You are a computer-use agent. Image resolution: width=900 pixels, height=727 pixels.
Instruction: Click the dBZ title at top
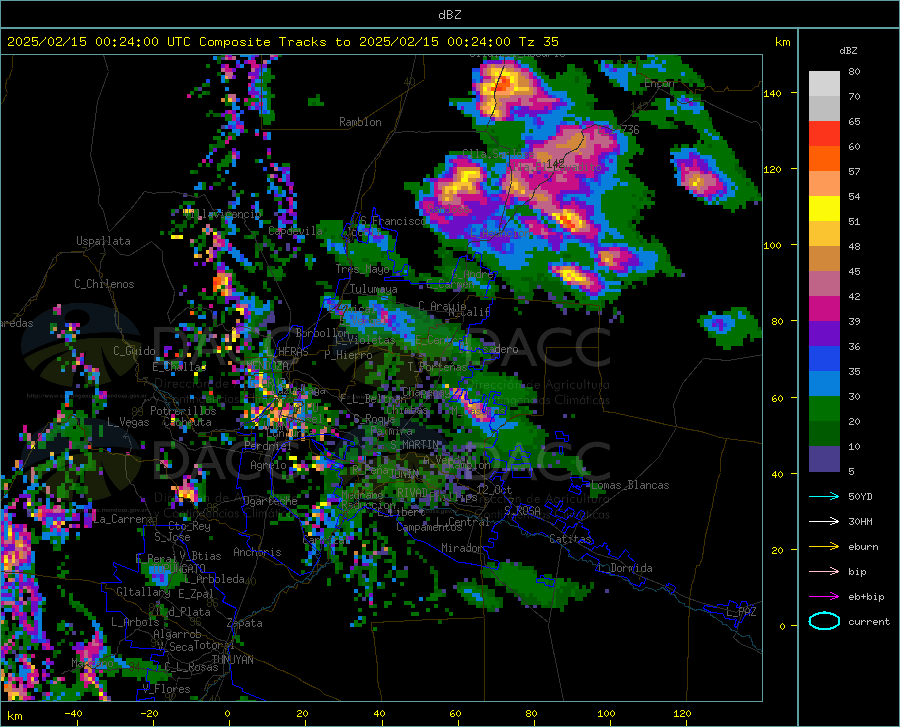(x=449, y=15)
